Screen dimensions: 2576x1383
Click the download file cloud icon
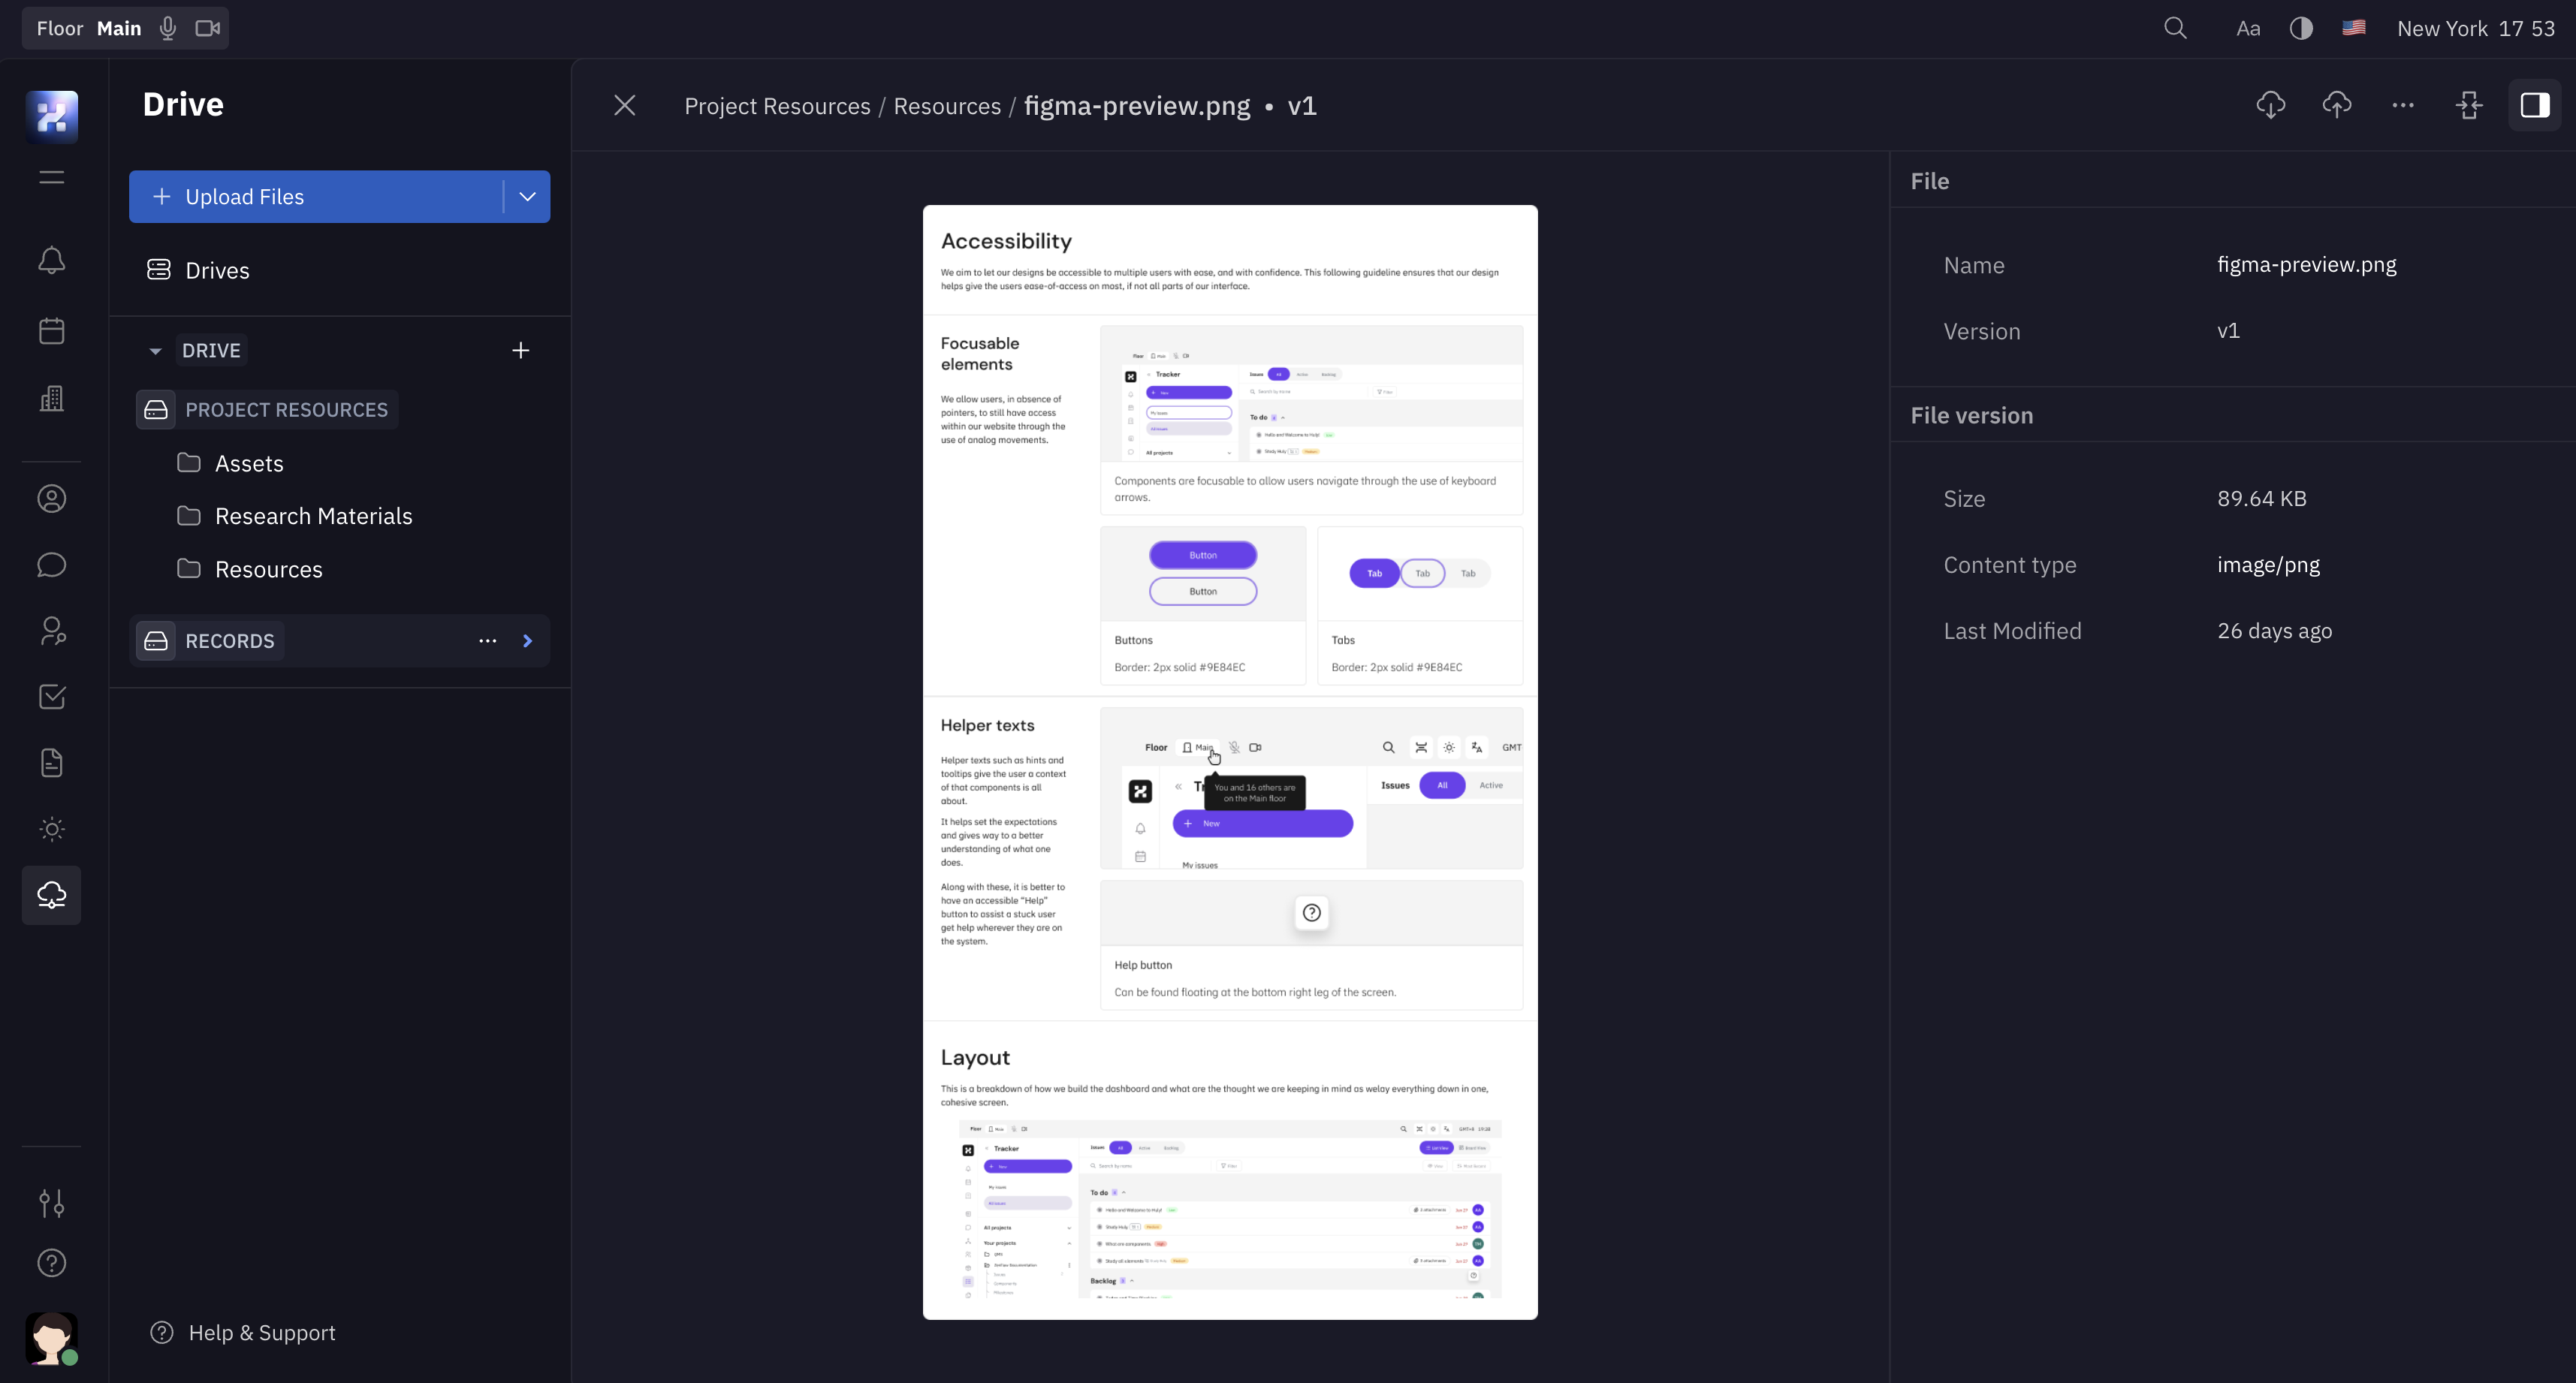click(x=2270, y=105)
